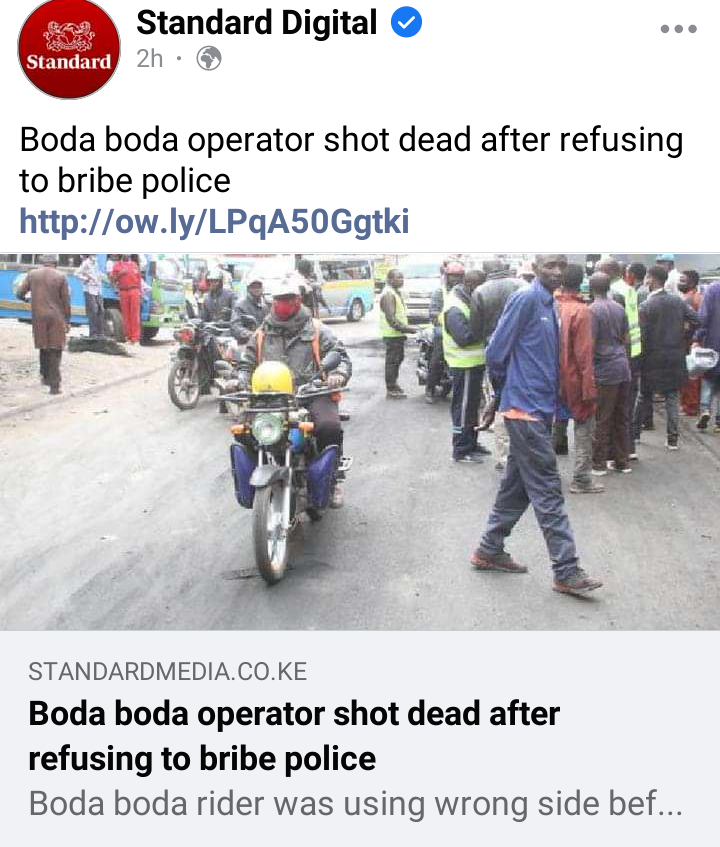Viewport: 720px width, 847px height.
Task: Click the Standard logo lion emblem
Action: click(69, 36)
